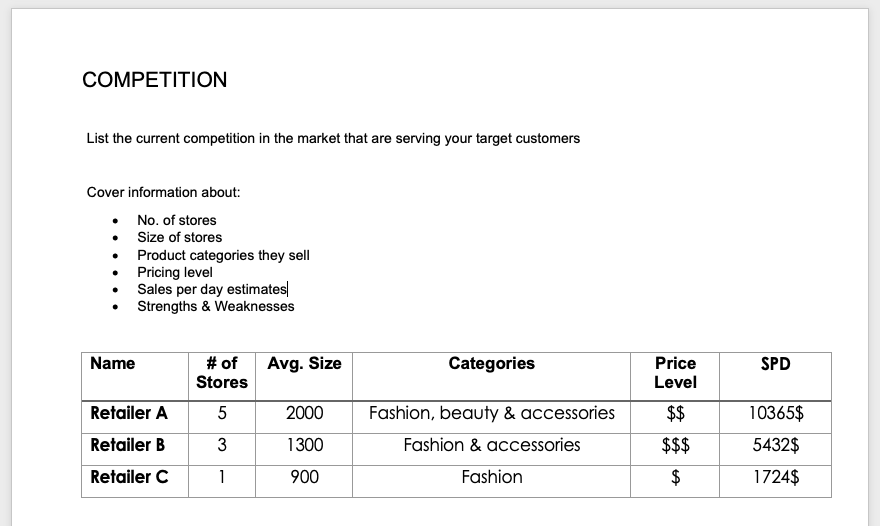Viewport: 880px width, 526px height.
Task: Click the $$$ price level cell
Action: [x=675, y=449]
